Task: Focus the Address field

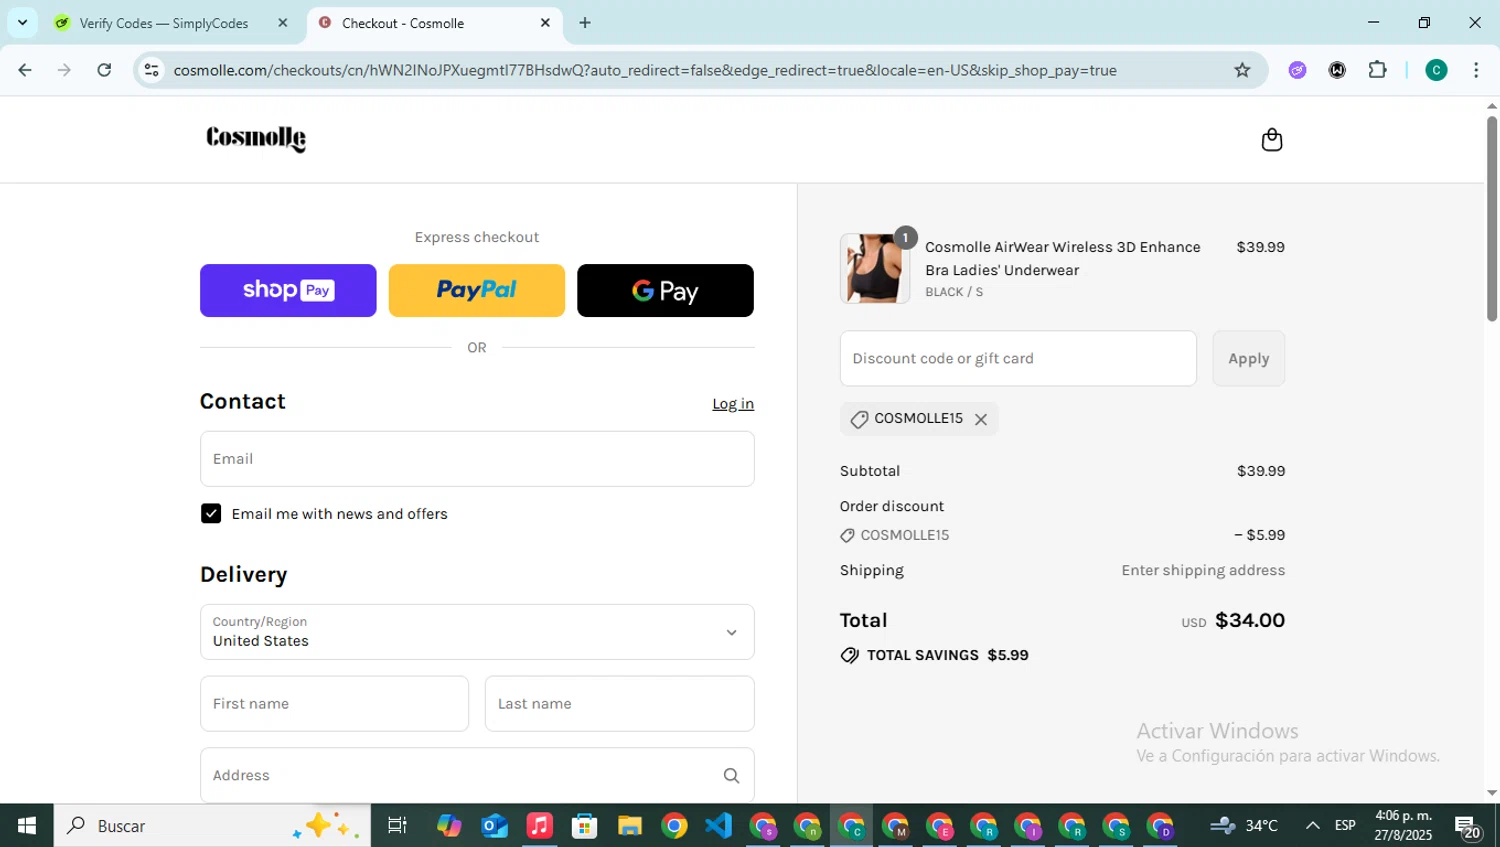Action: 477,775
